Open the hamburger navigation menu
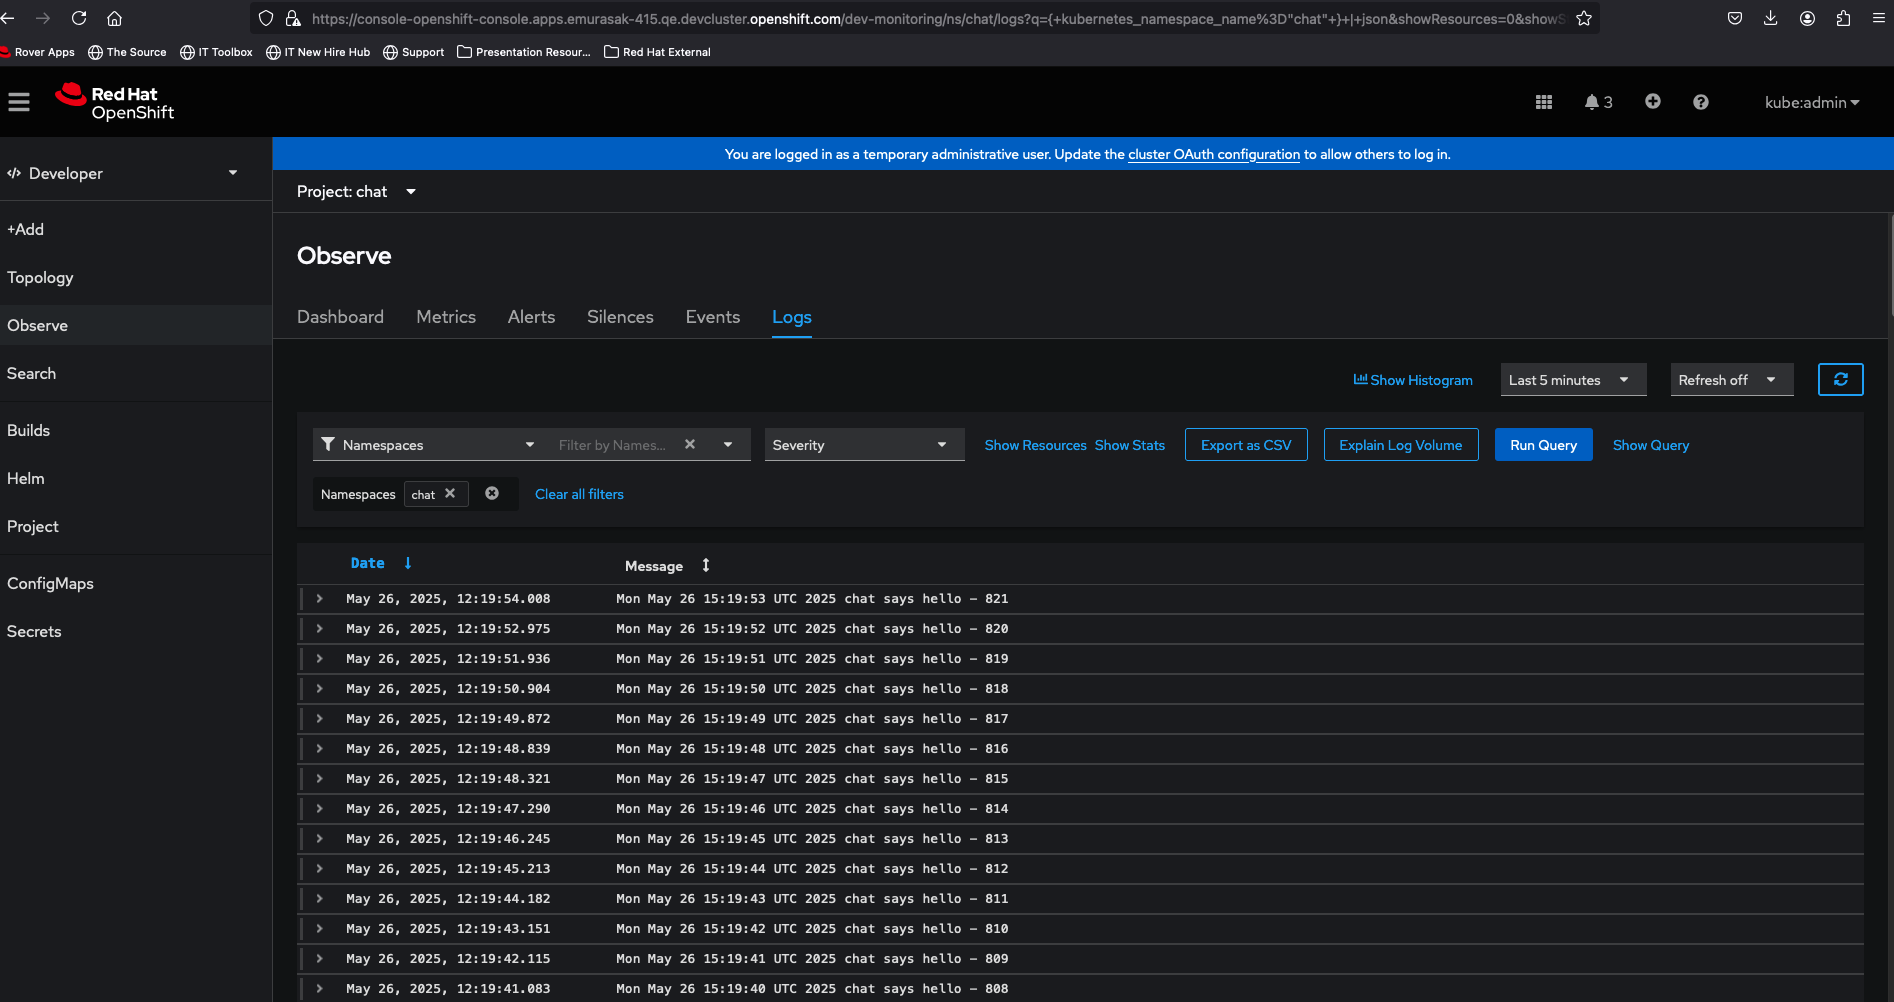1894x1002 pixels. (19, 102)
